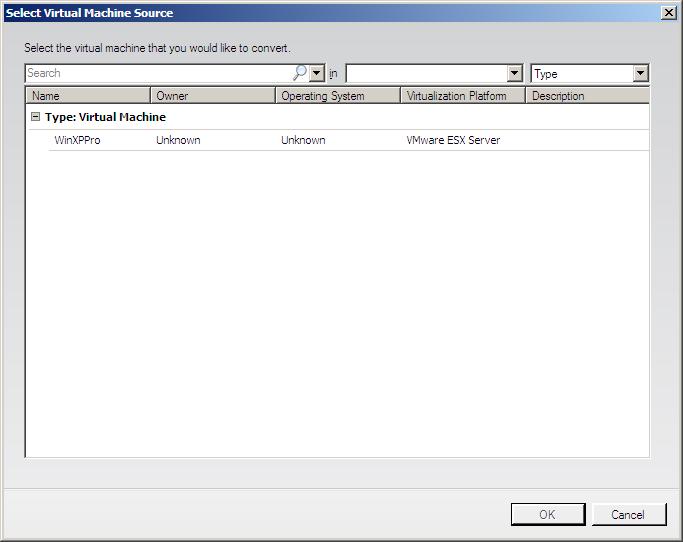Select the Type: Virtual Machine group header
Viewport: 683px width, 542px height.
105,117
